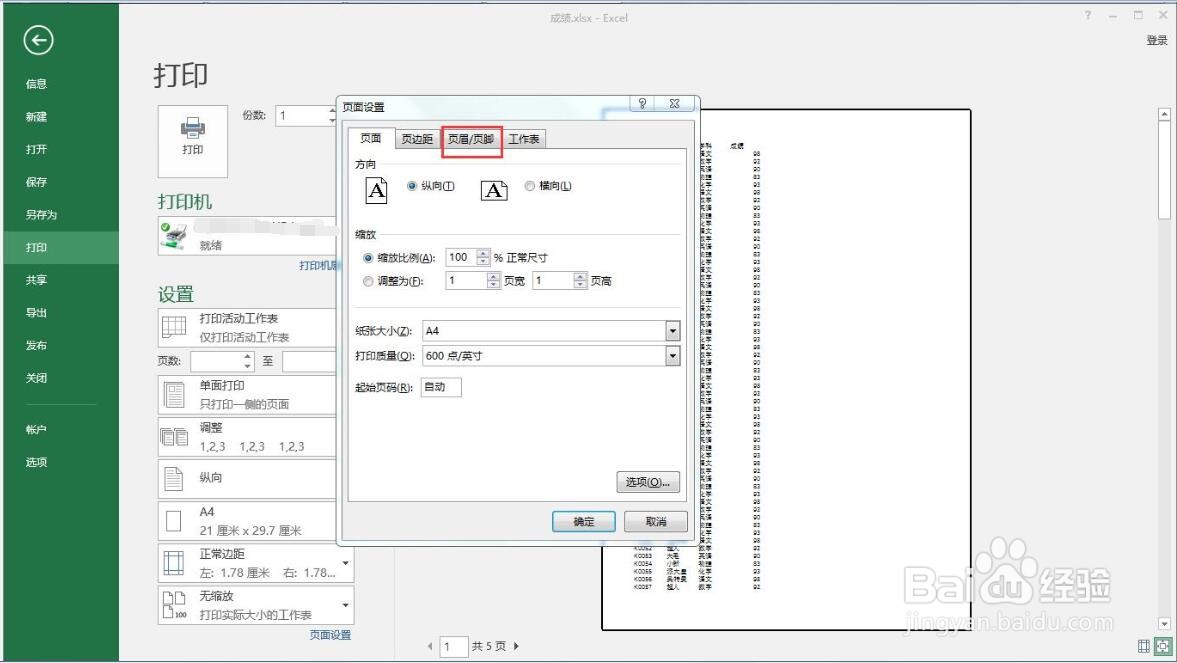Viewport: 1177px width, 663px height.
Task: Click the 单面打印 page icon
Action: (x=174, y=394)
